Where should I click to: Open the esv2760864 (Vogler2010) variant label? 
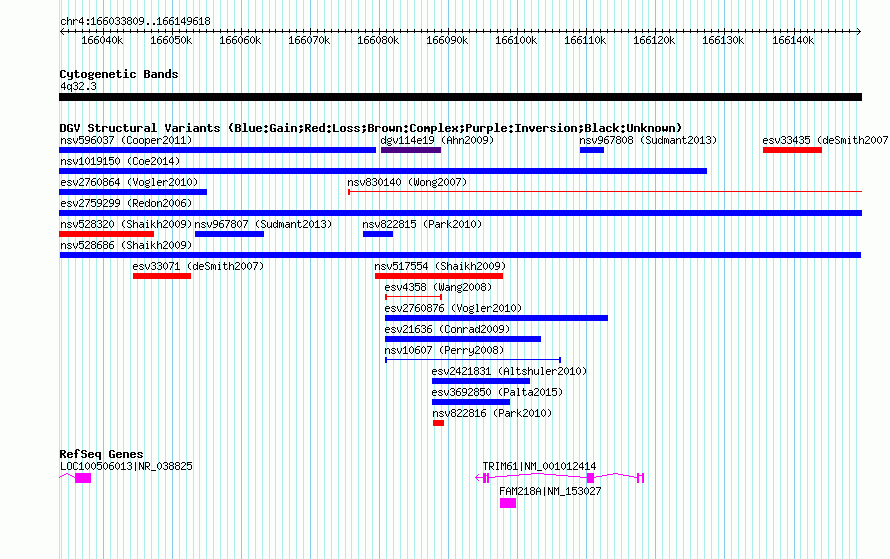click(x=129, y=182)
